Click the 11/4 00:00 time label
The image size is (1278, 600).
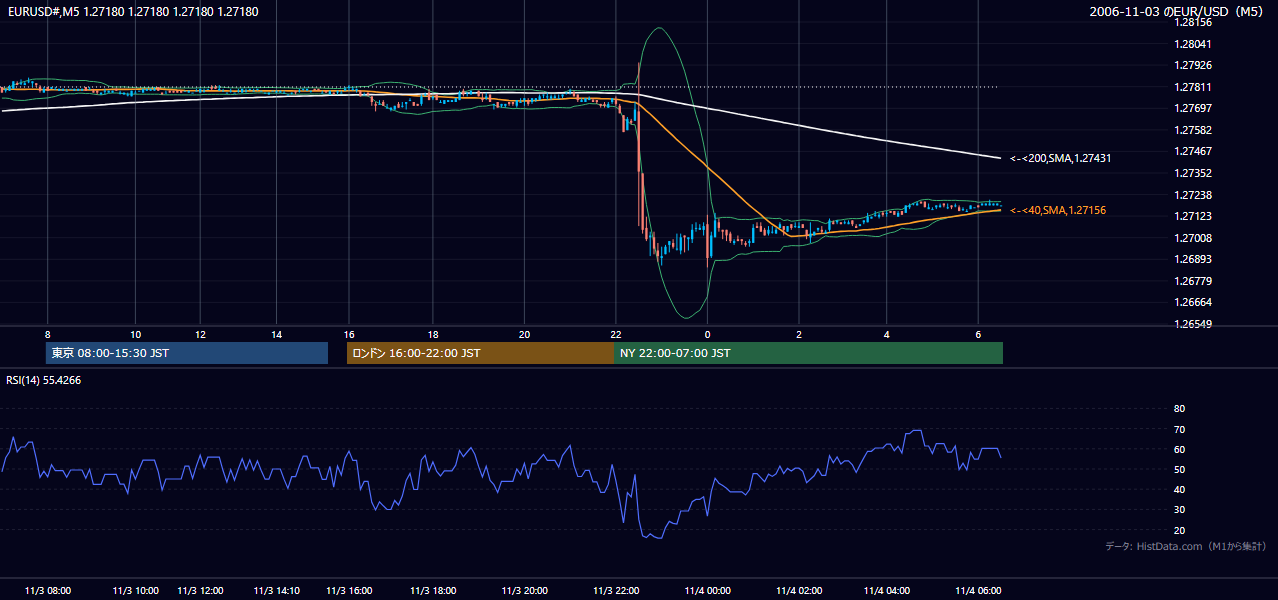709,590
